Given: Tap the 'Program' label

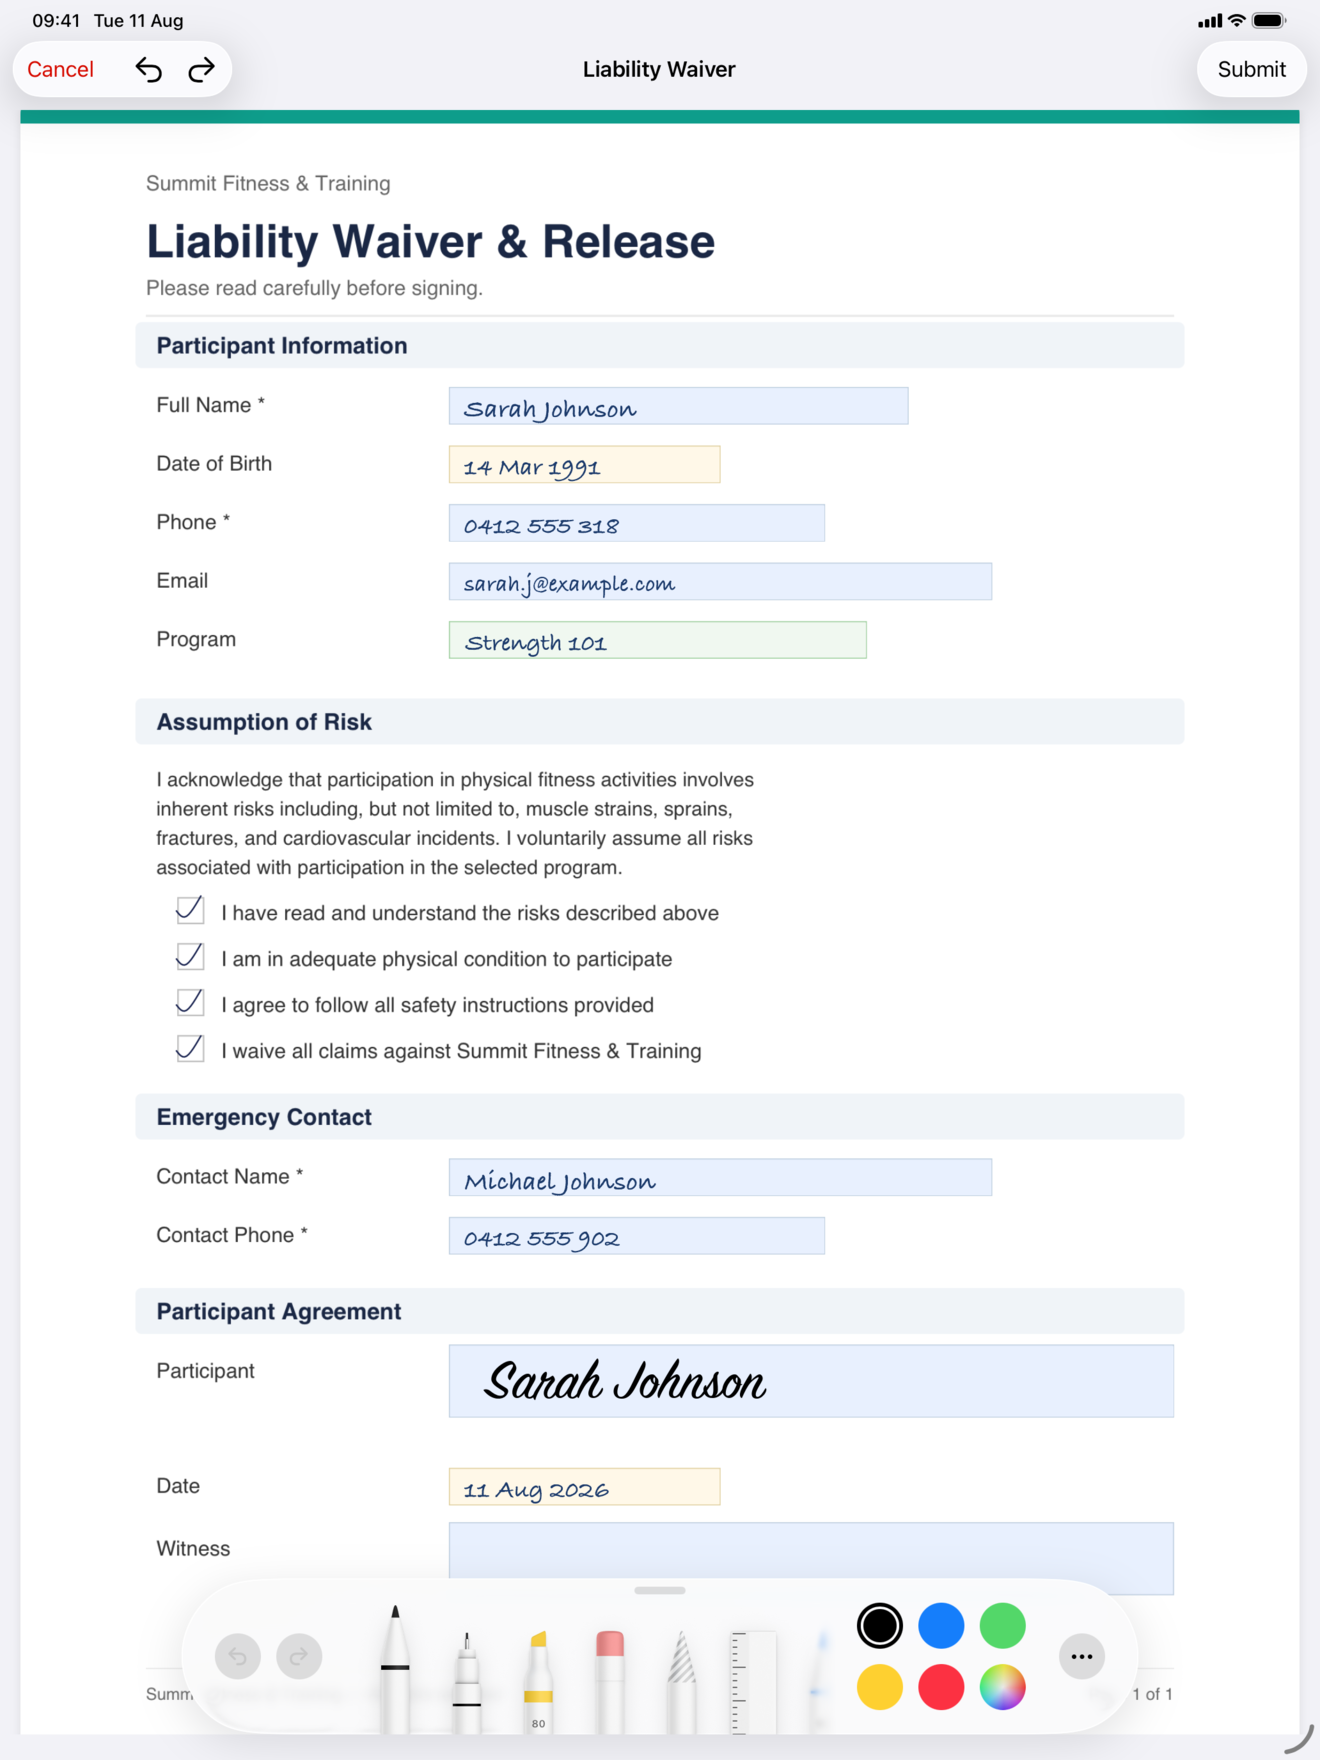Looking at the screenshot, I should coord(196,640).
